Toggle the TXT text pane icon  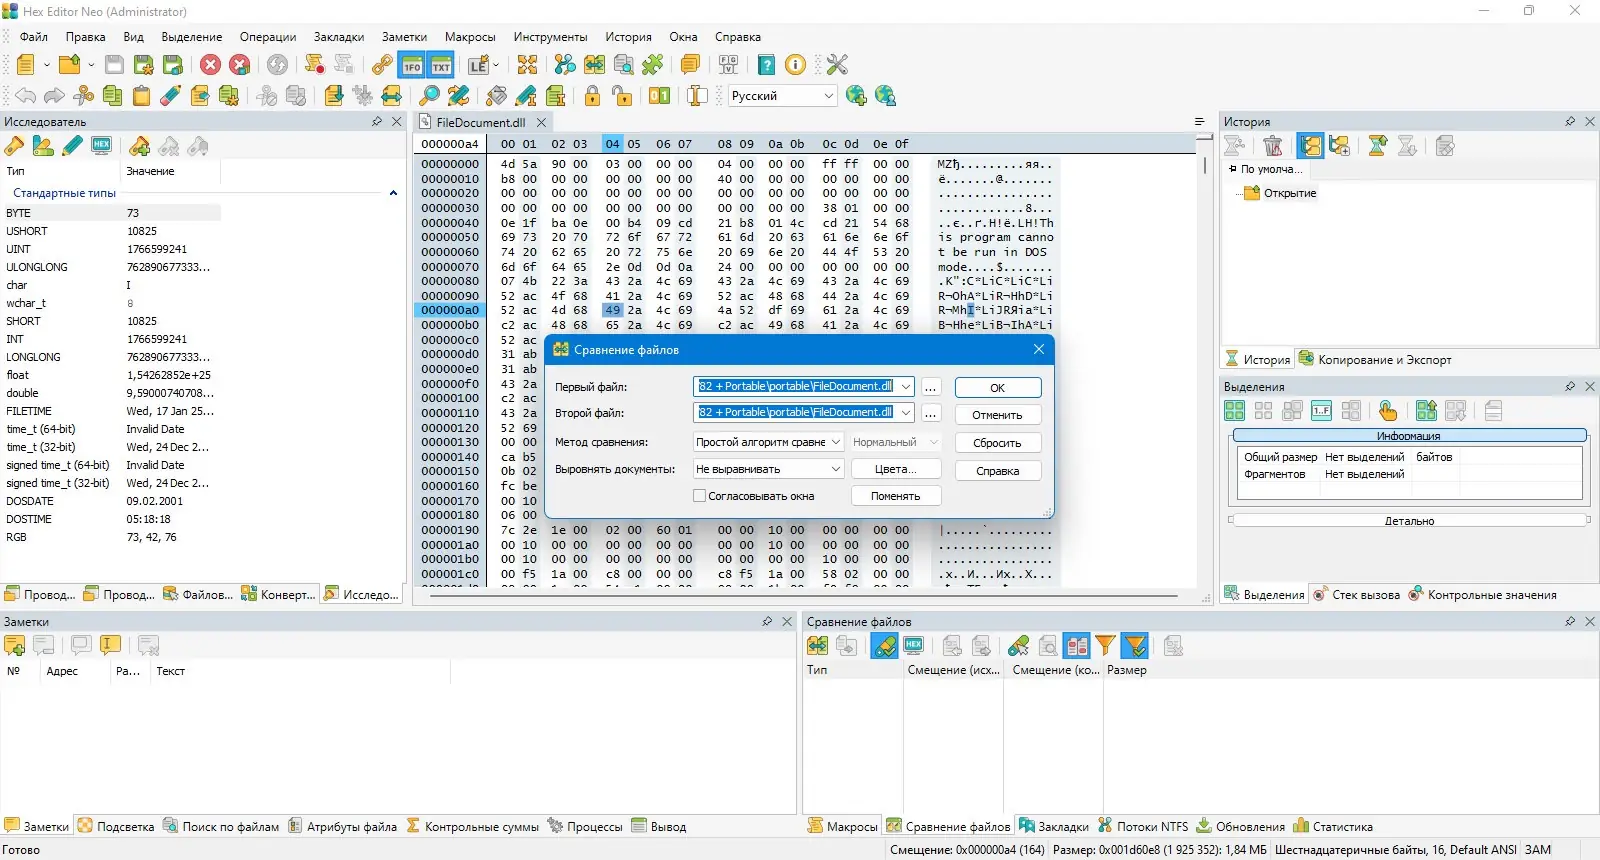tap(441, 65)
